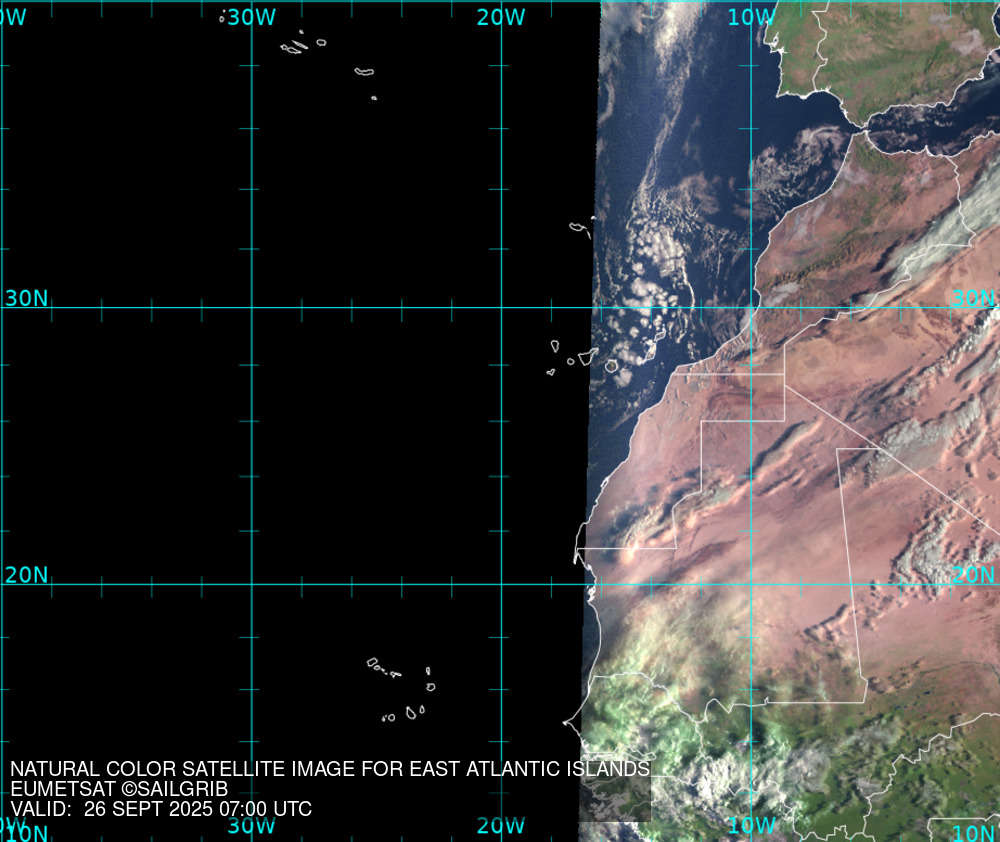Click the 30N latitude label on left edge

(26, 298)
